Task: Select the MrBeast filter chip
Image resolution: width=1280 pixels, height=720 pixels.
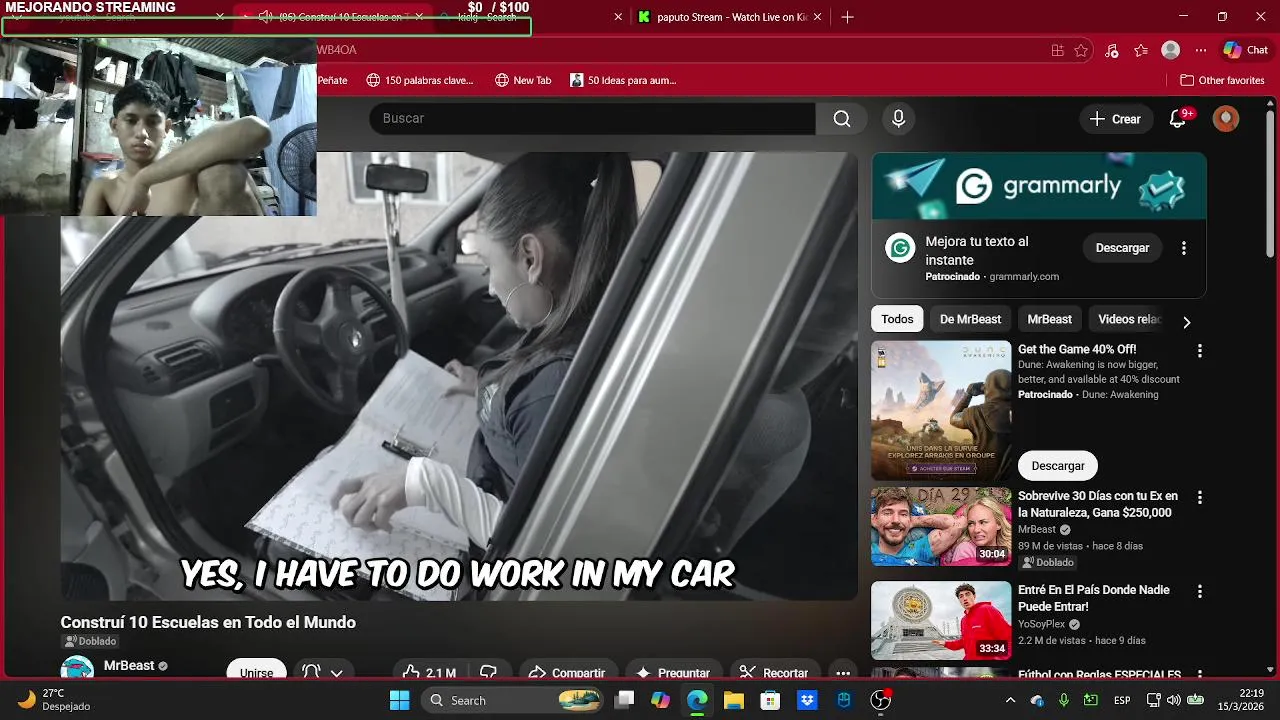Action: click(x=1049, y=319)
